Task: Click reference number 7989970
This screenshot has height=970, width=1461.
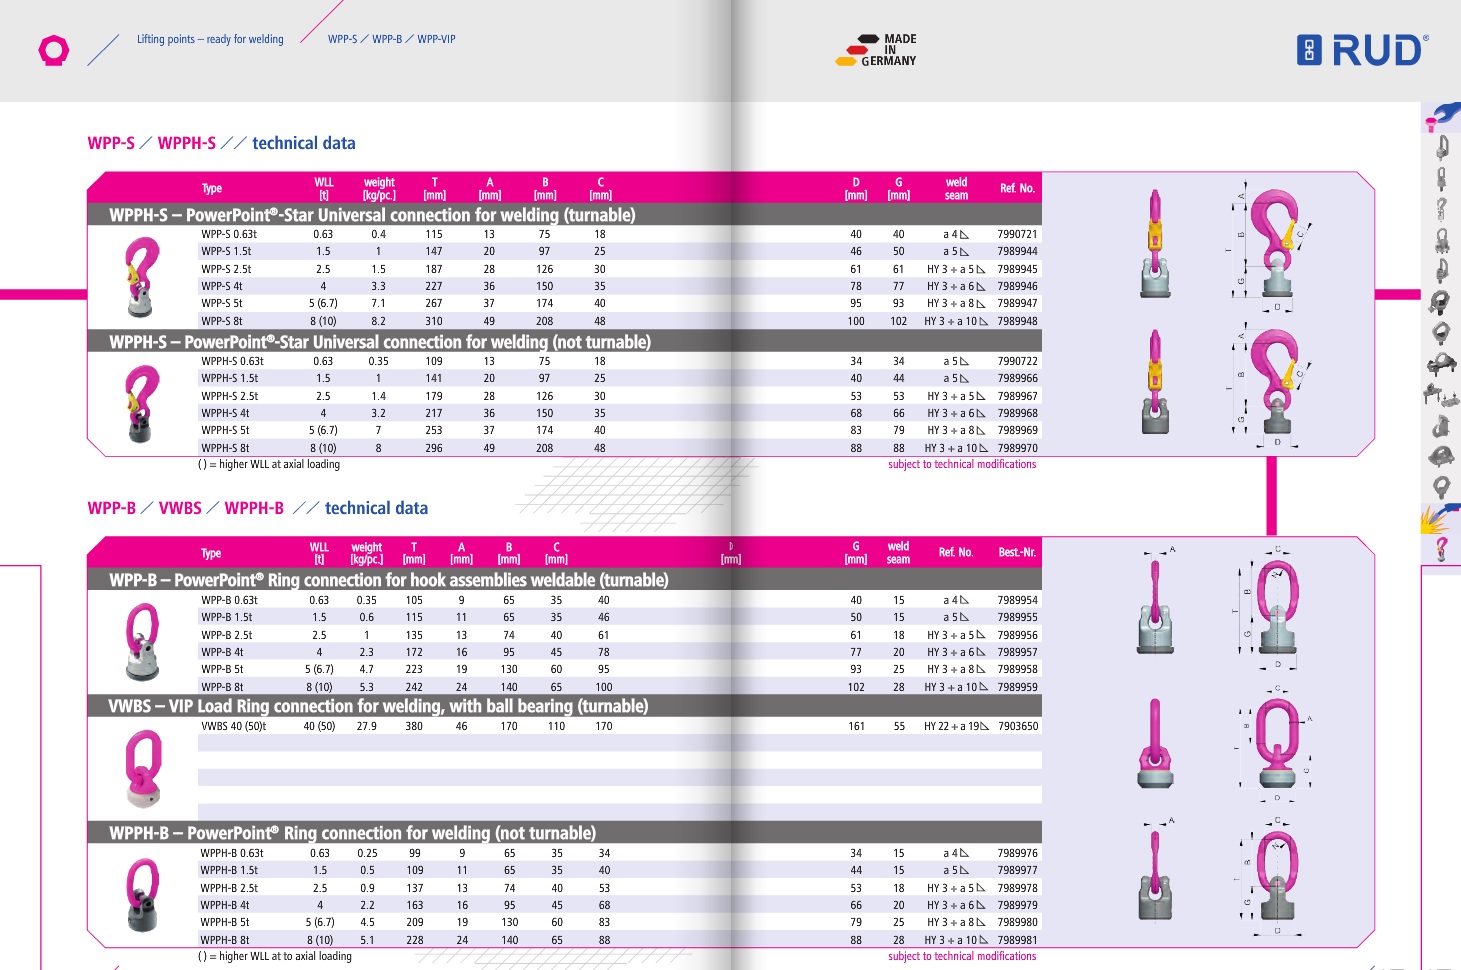Action: 1017,448
